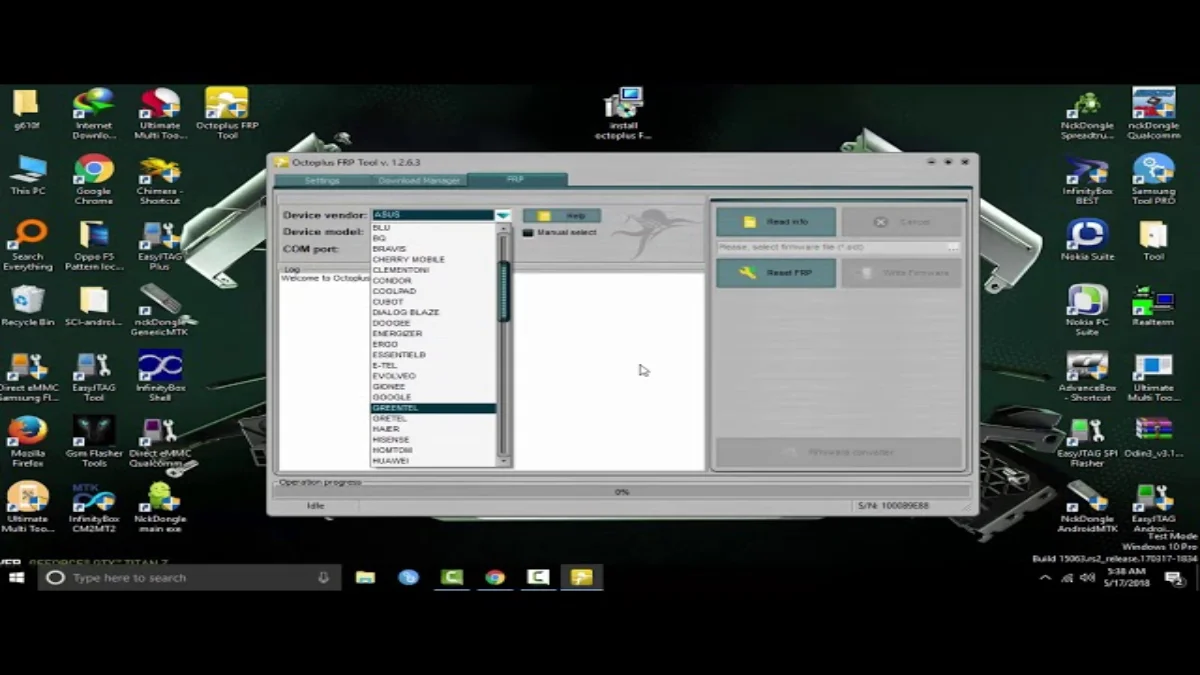
Task: Click the Cancel button
Action: pyautogui.click(x=902, y=222)
